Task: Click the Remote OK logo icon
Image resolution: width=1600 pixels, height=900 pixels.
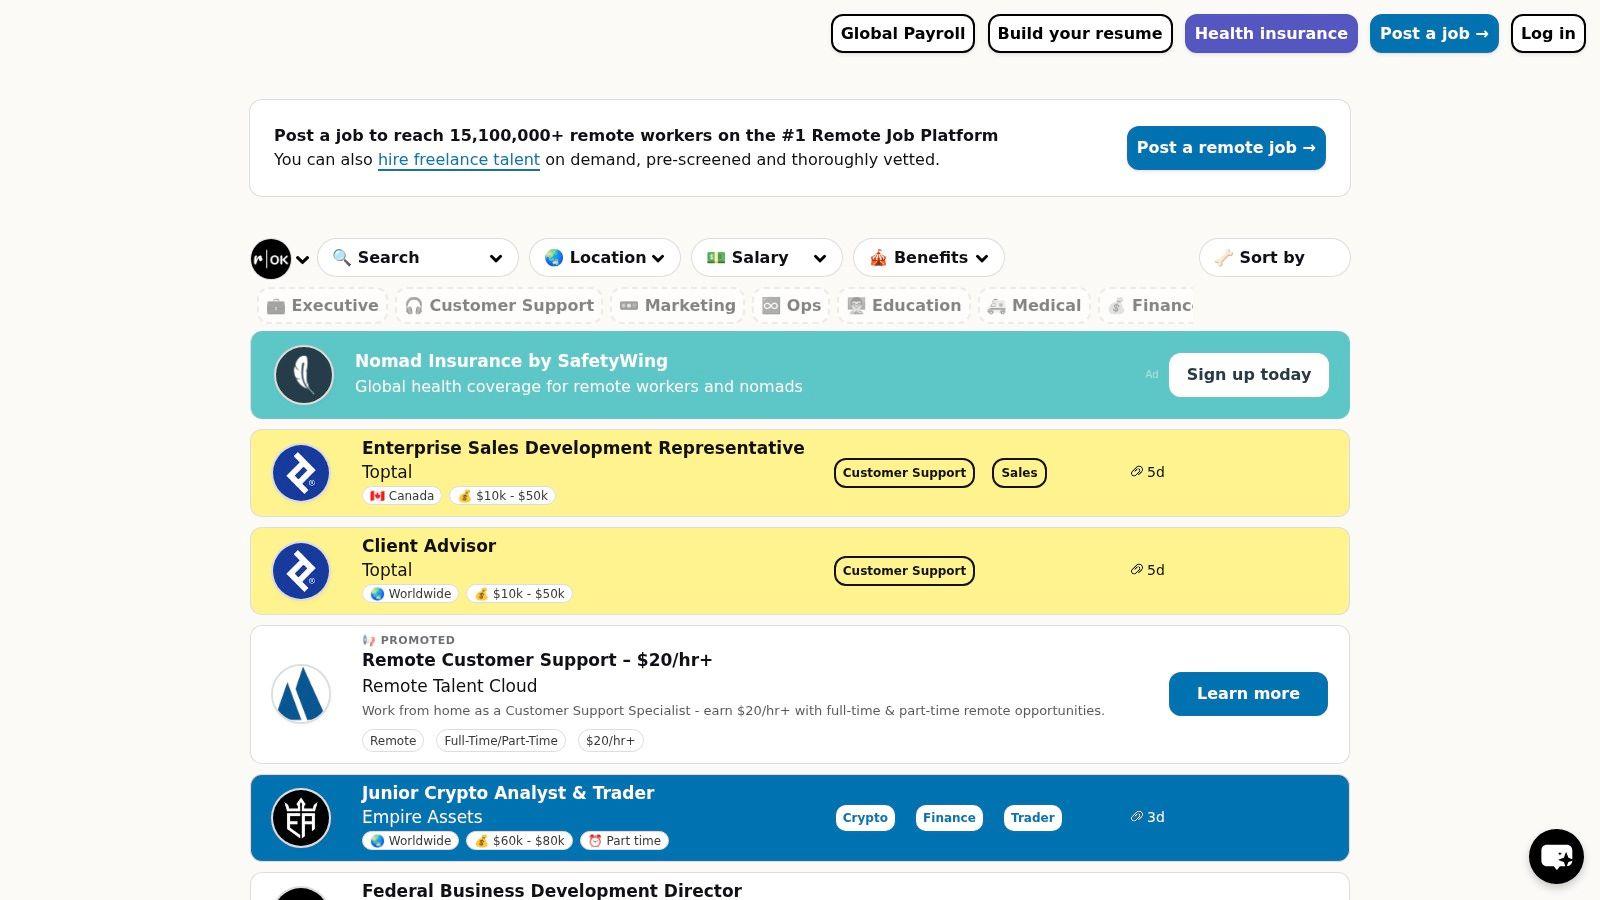Action: 271,259
